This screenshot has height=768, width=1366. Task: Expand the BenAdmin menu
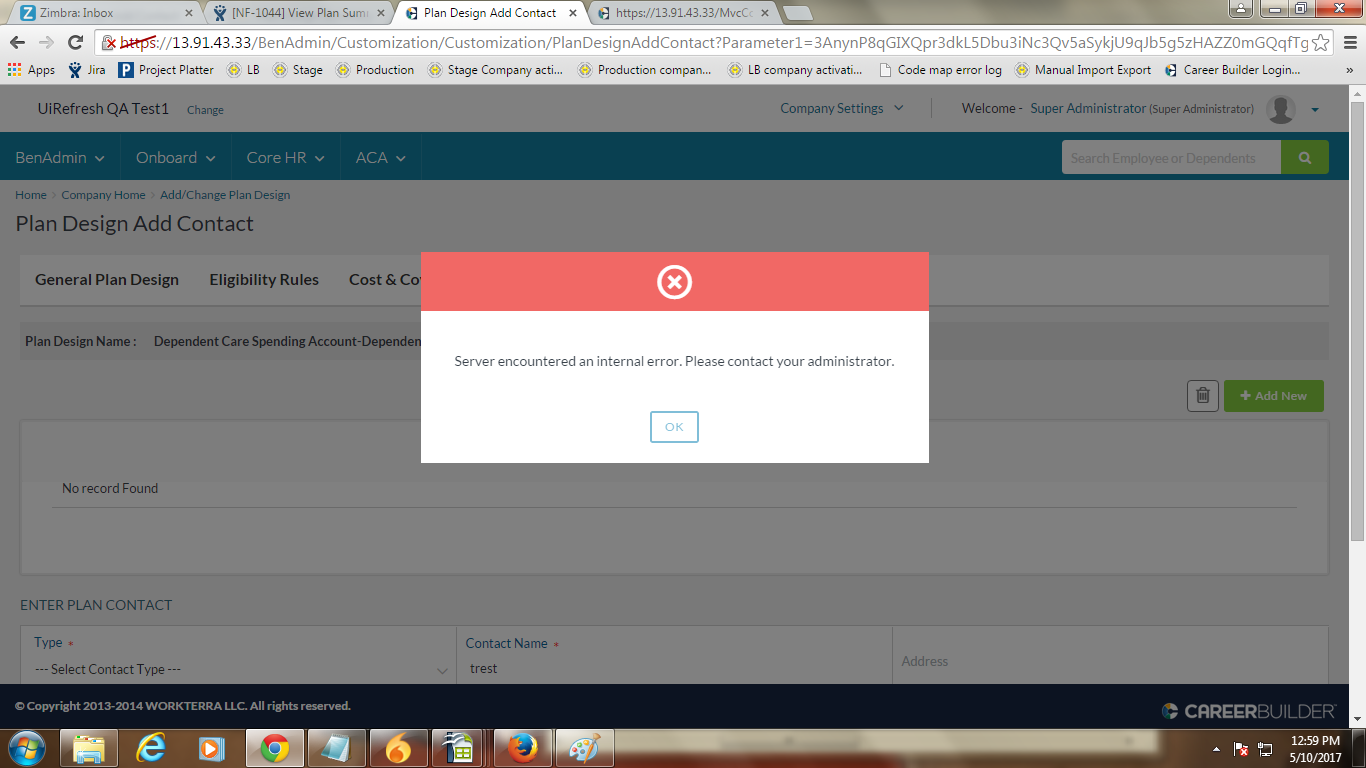point(60,158)
